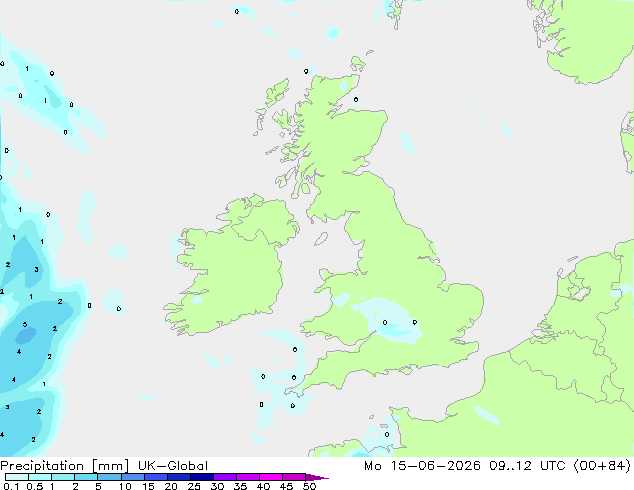Click the 15–20 mm blue legend swatch
The image size is (634, 490).
point(156,477)
